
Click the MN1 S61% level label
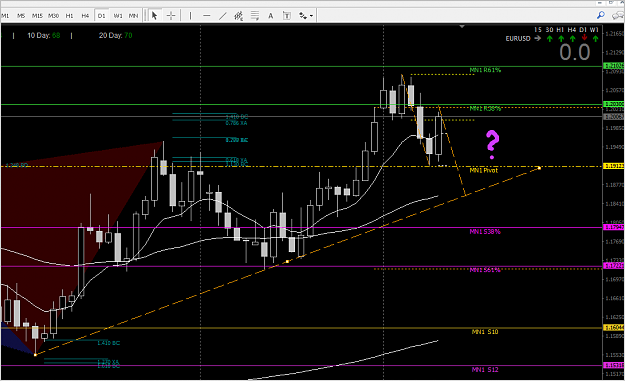coord(485,270)
